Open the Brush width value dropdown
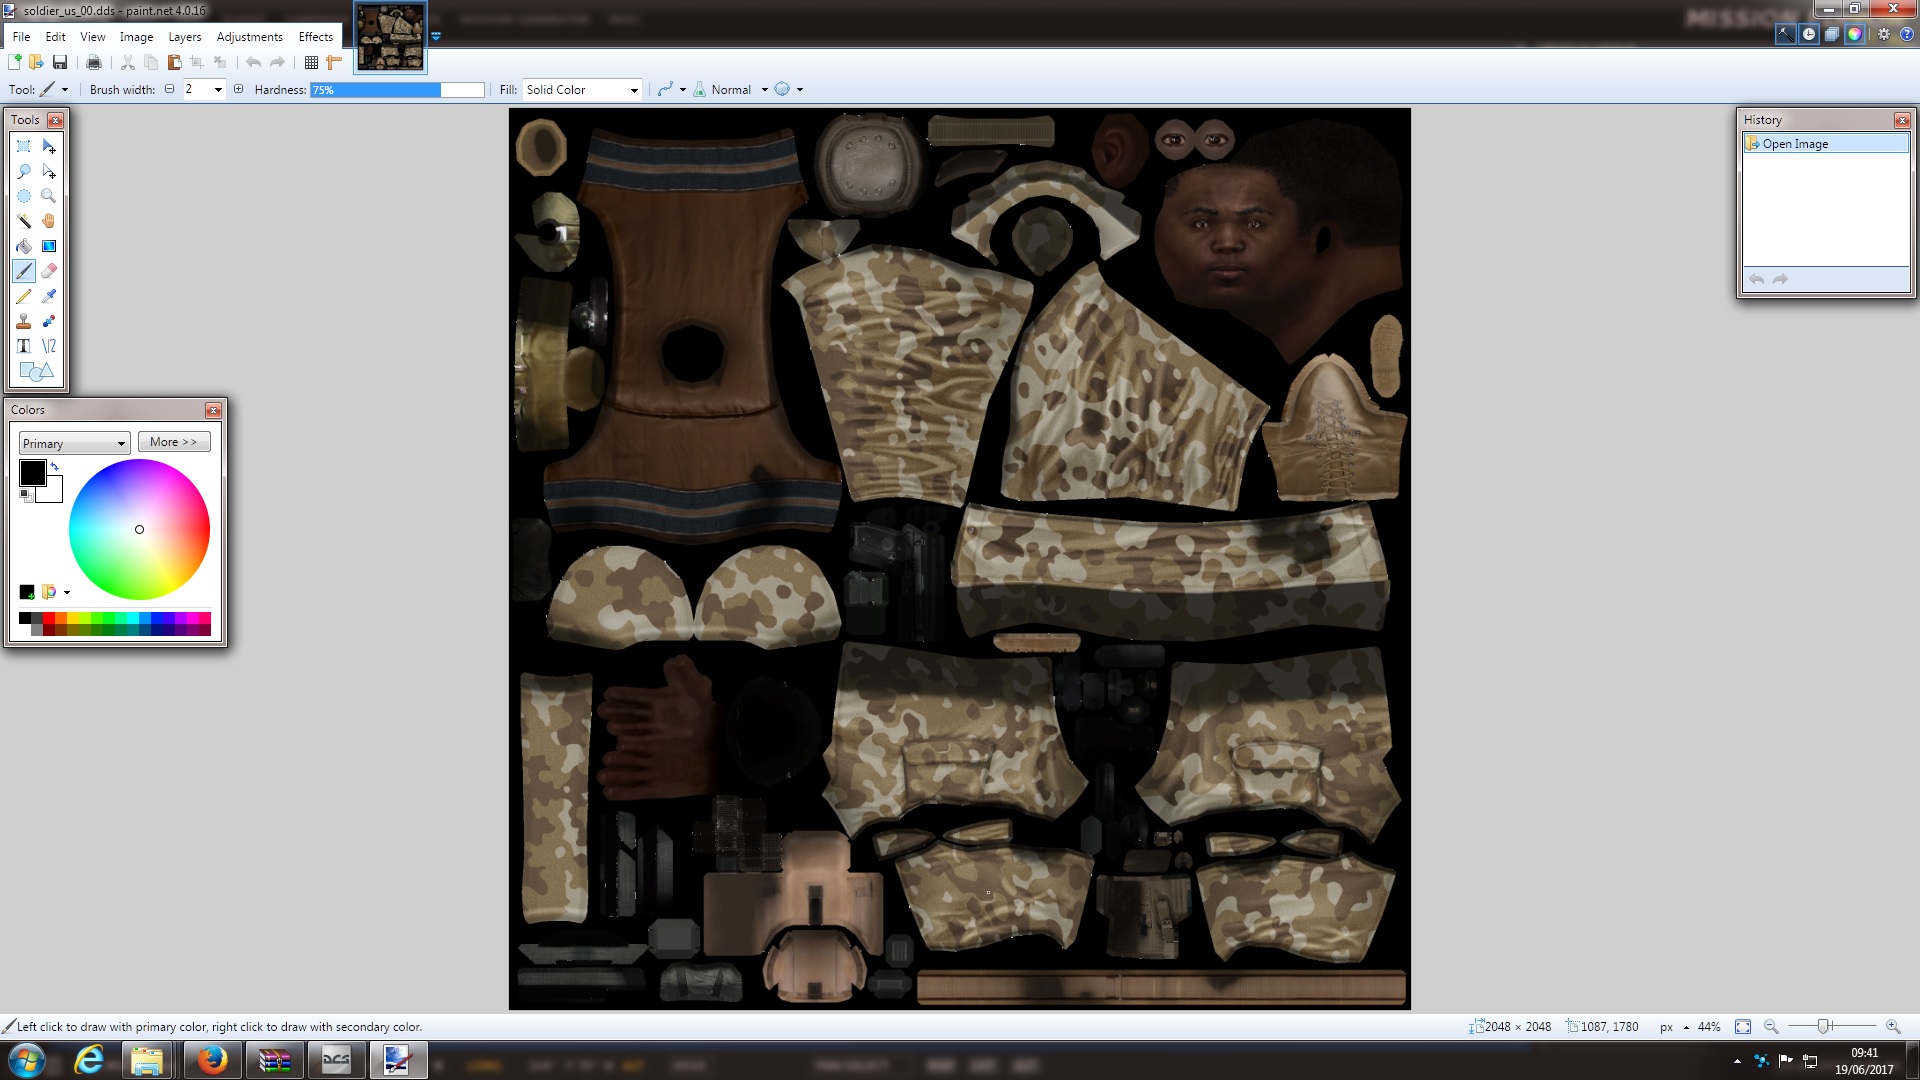Screen dimensions: 1920x1080 [x=218, y=90]
